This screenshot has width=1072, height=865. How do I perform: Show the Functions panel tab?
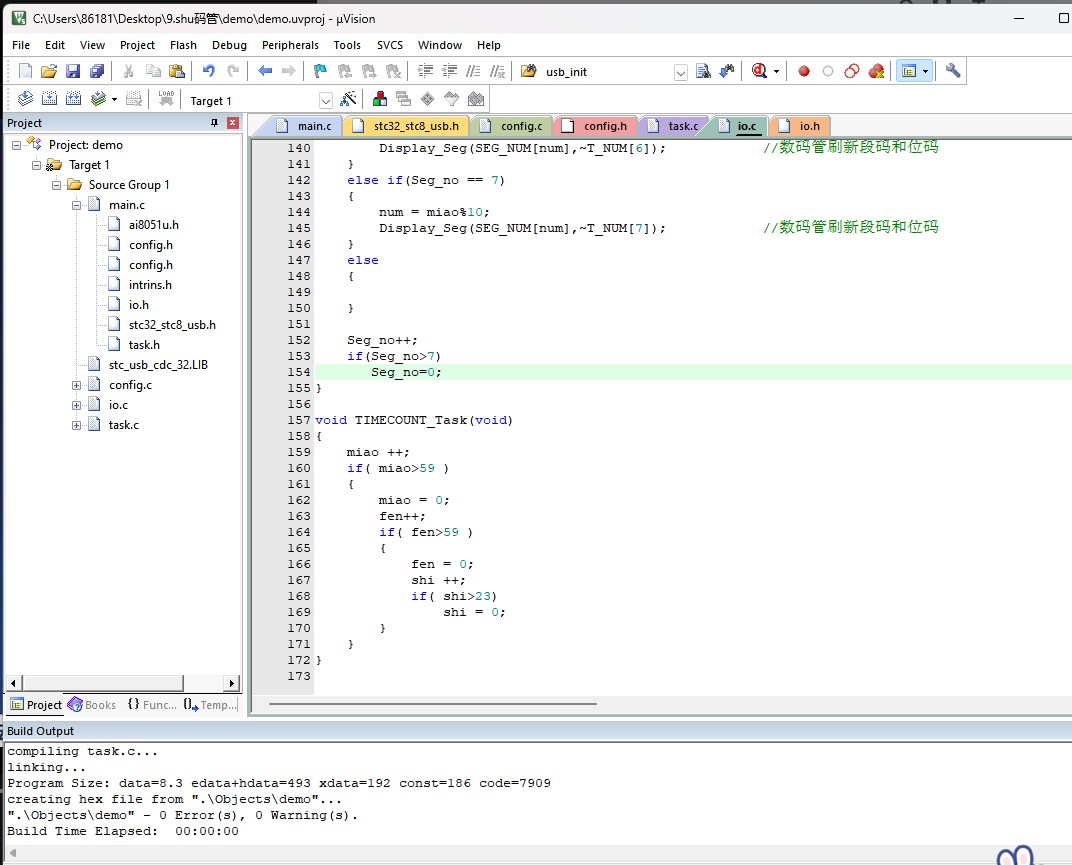point(152,704)
